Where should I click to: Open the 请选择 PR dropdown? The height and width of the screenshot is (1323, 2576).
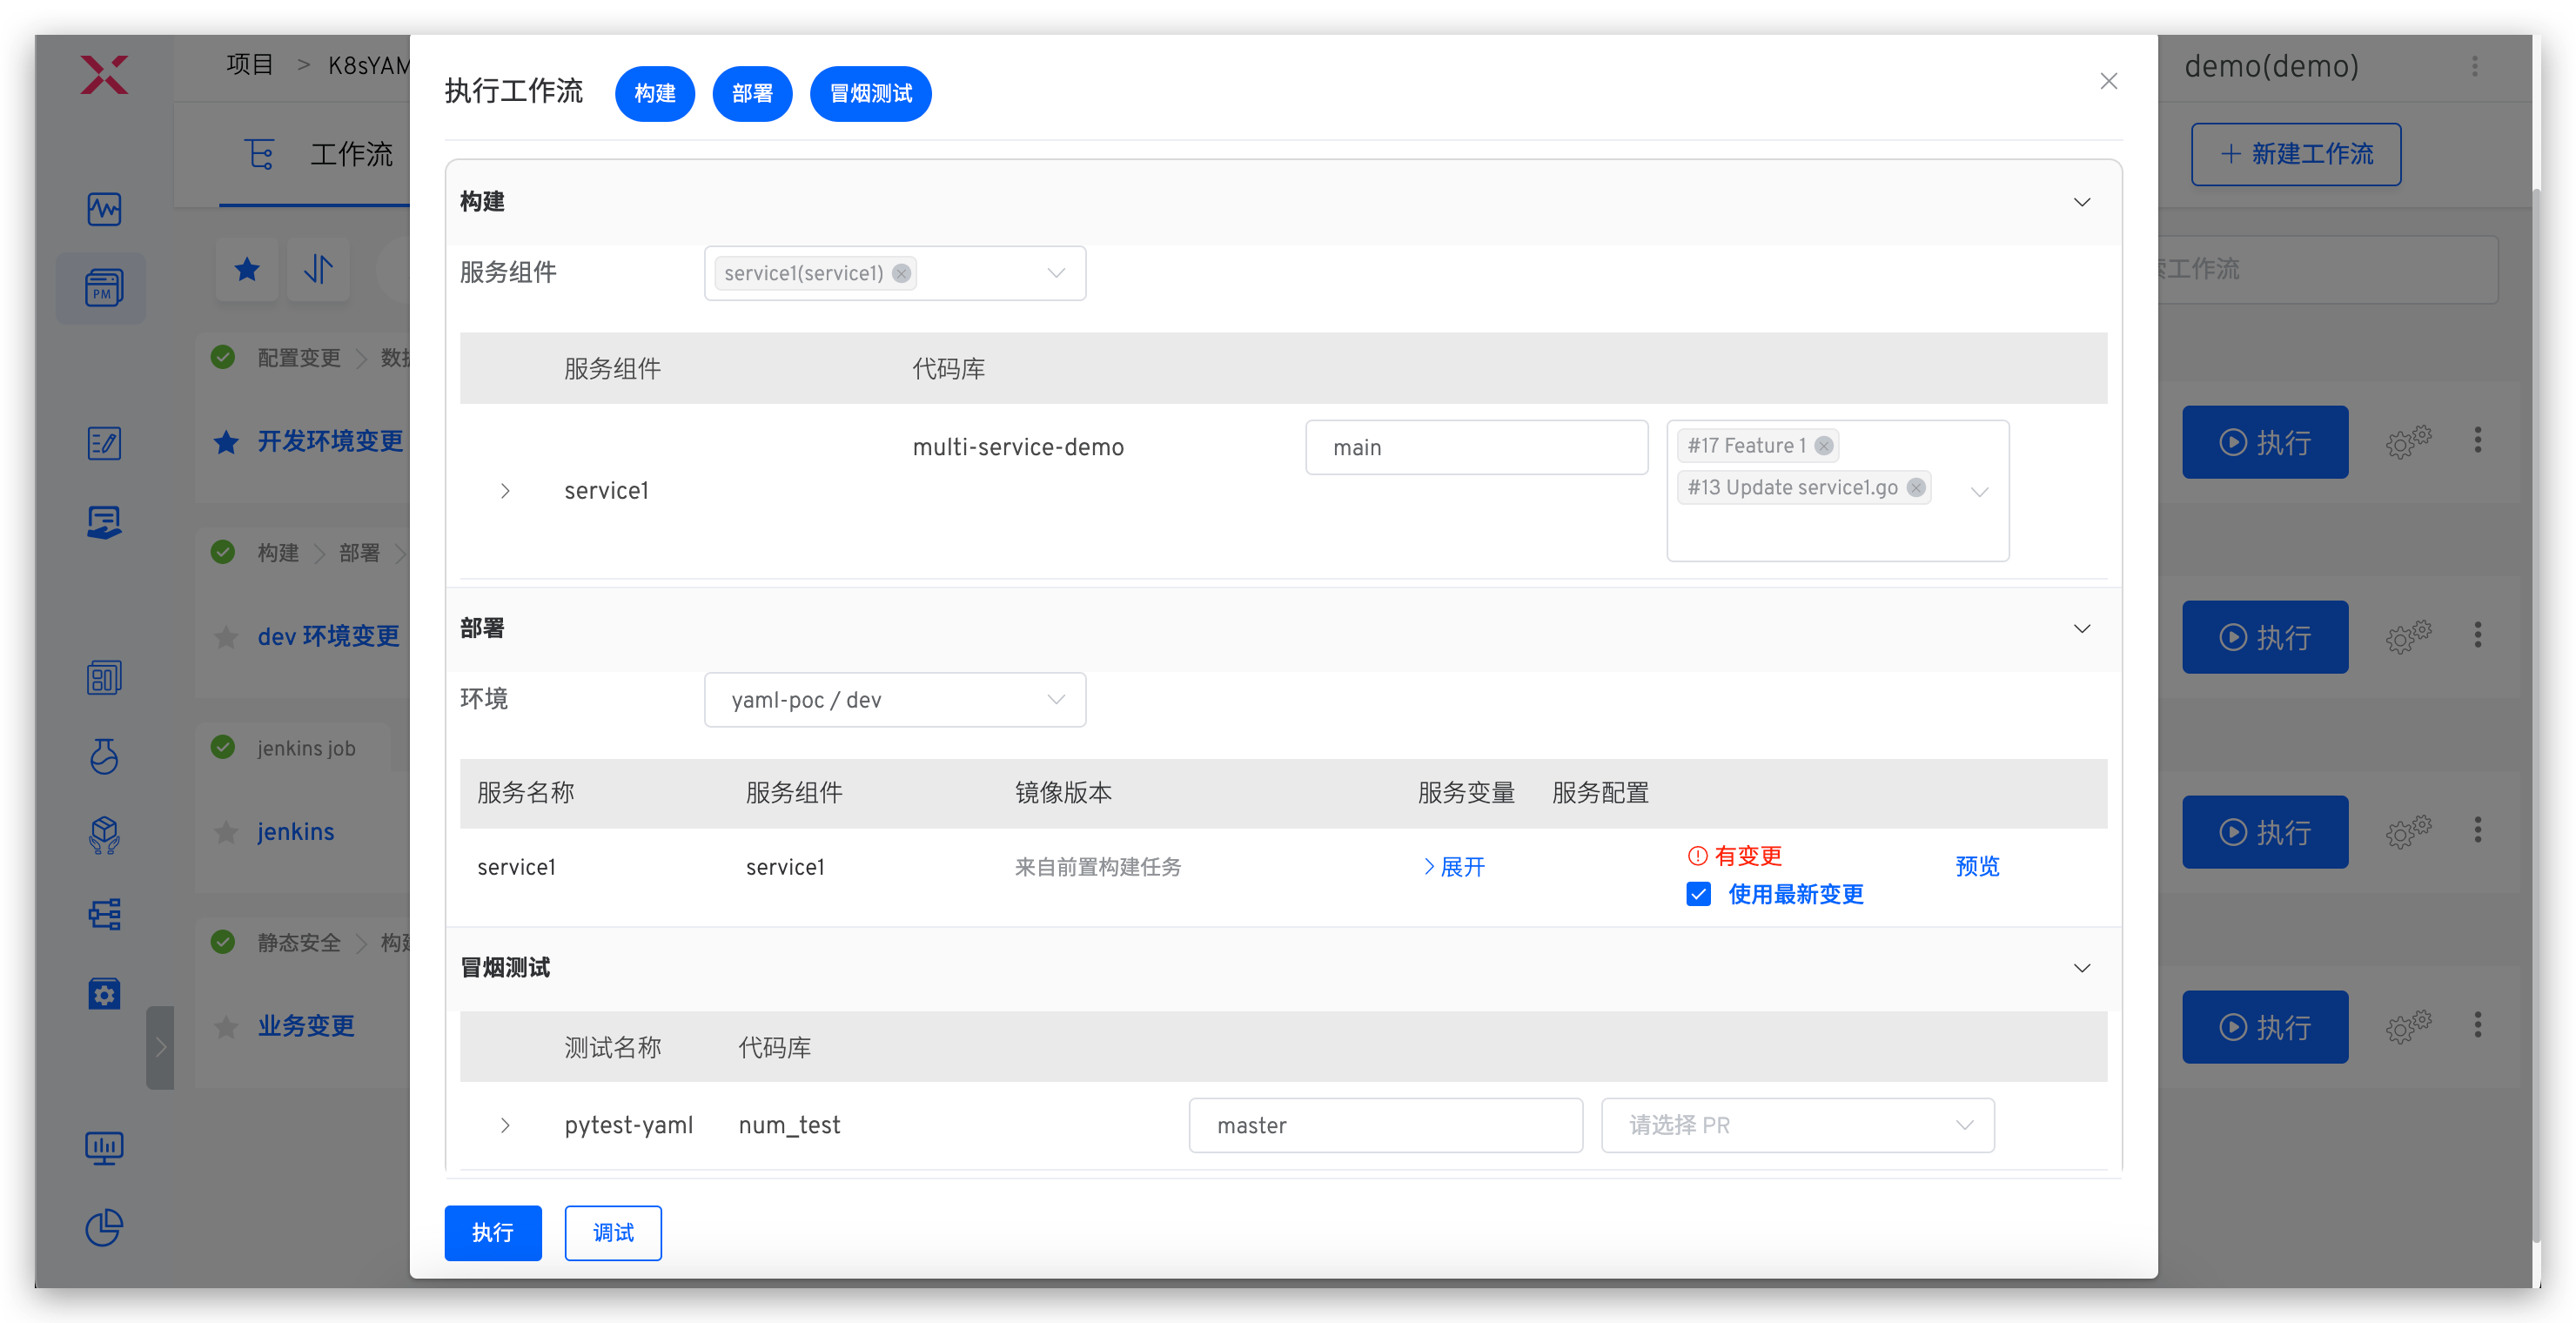tap(1797, 1125)
